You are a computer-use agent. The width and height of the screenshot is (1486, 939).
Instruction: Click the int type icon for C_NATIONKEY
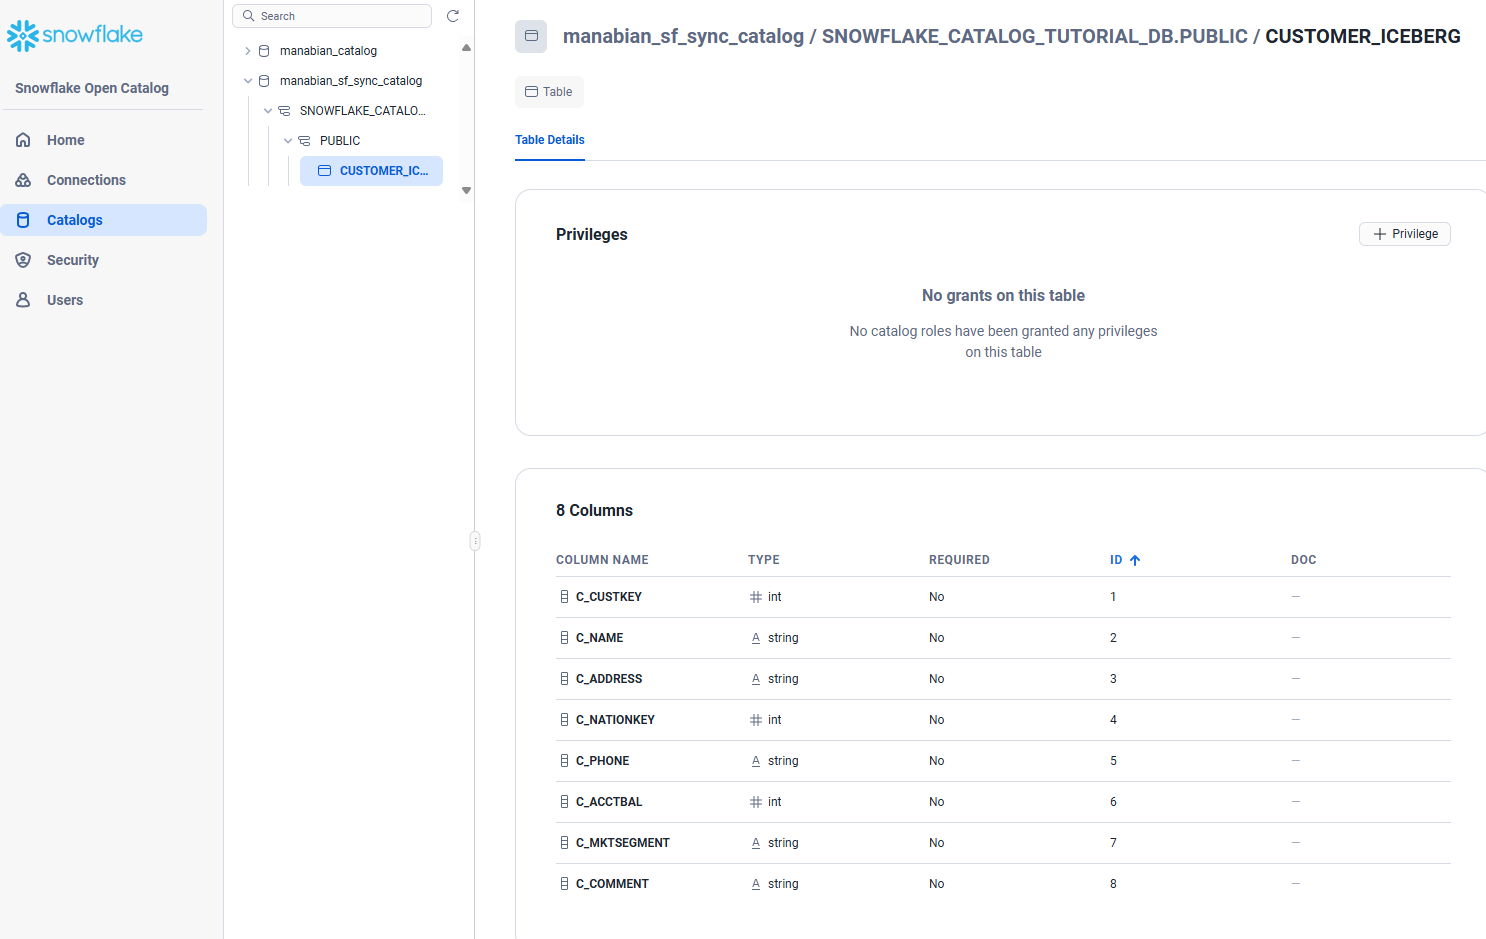tap(756, 720)
